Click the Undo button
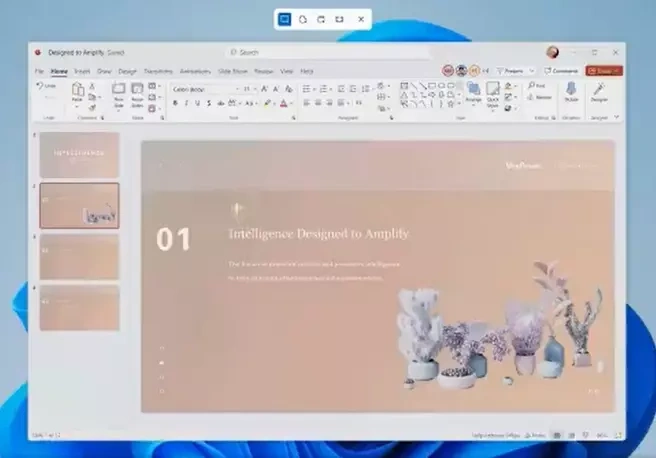Viewport: 656px width, 458px height. tap(46, 86)
